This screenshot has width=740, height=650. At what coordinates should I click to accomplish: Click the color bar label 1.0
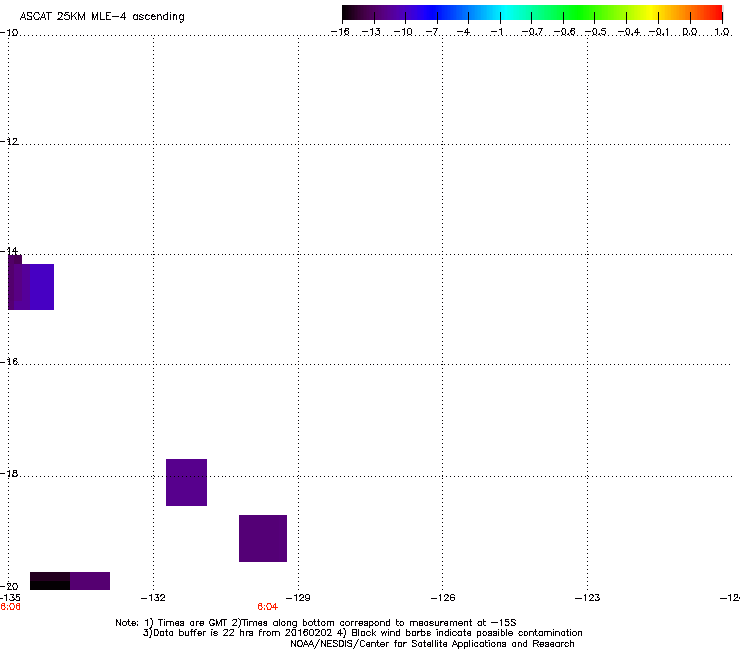tap(722, 32)
